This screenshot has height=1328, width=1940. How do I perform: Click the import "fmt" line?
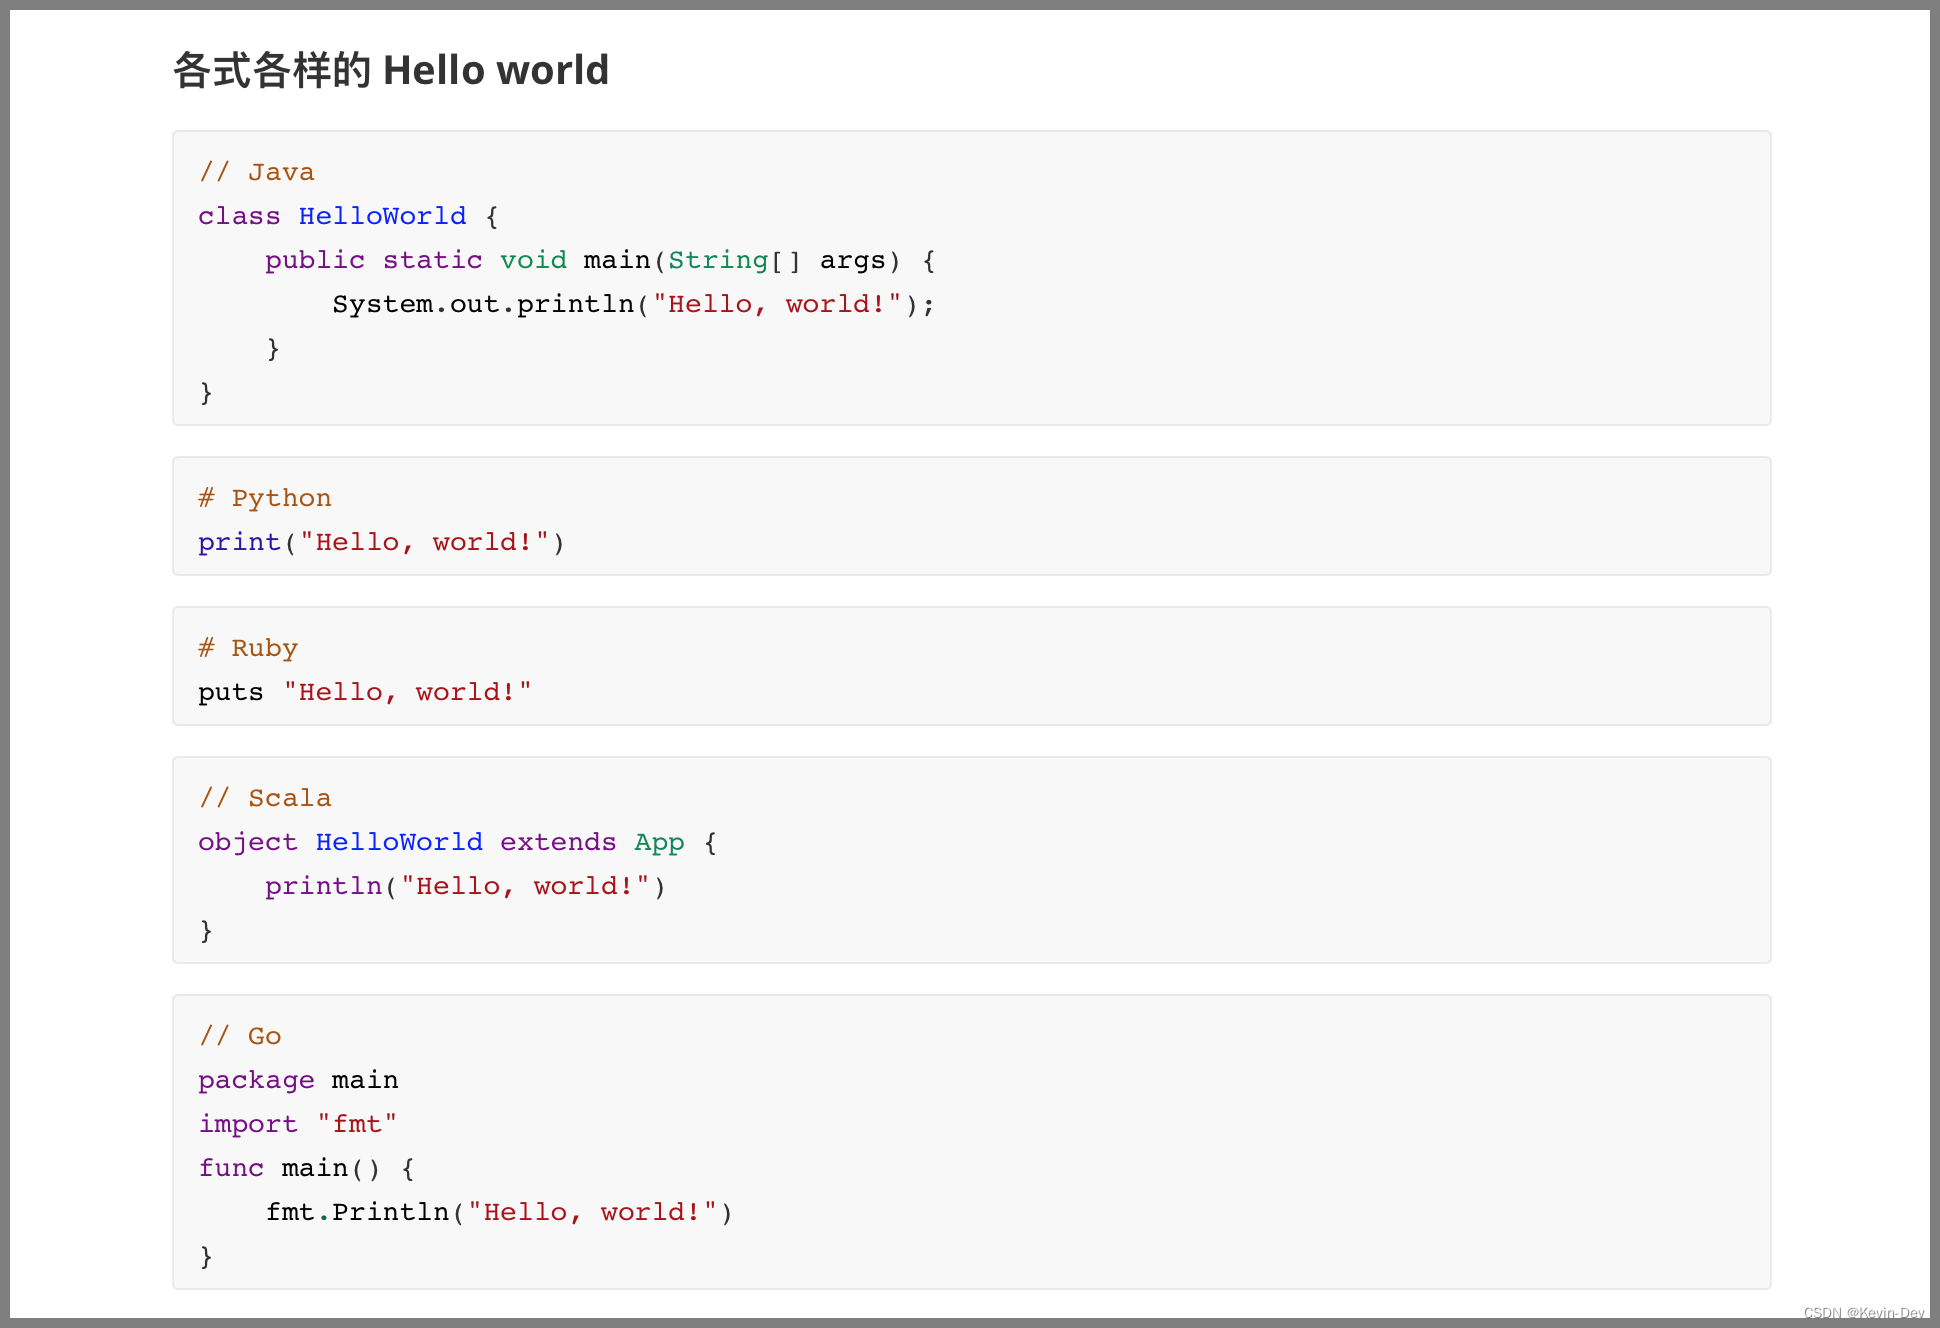(297, 1124)
